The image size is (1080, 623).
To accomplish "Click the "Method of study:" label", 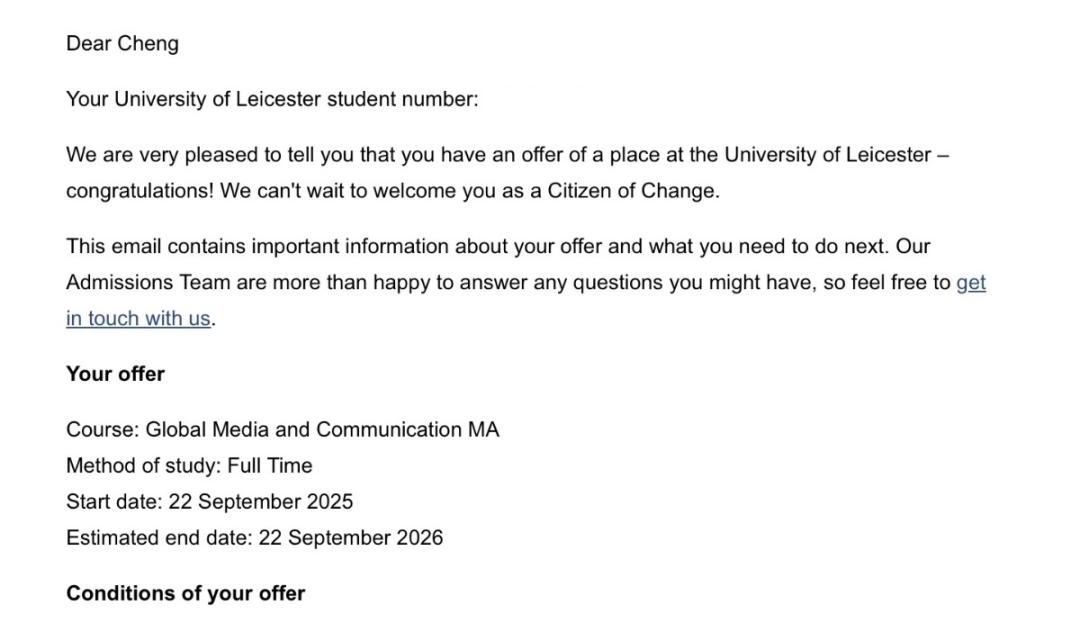I will 143,466.
